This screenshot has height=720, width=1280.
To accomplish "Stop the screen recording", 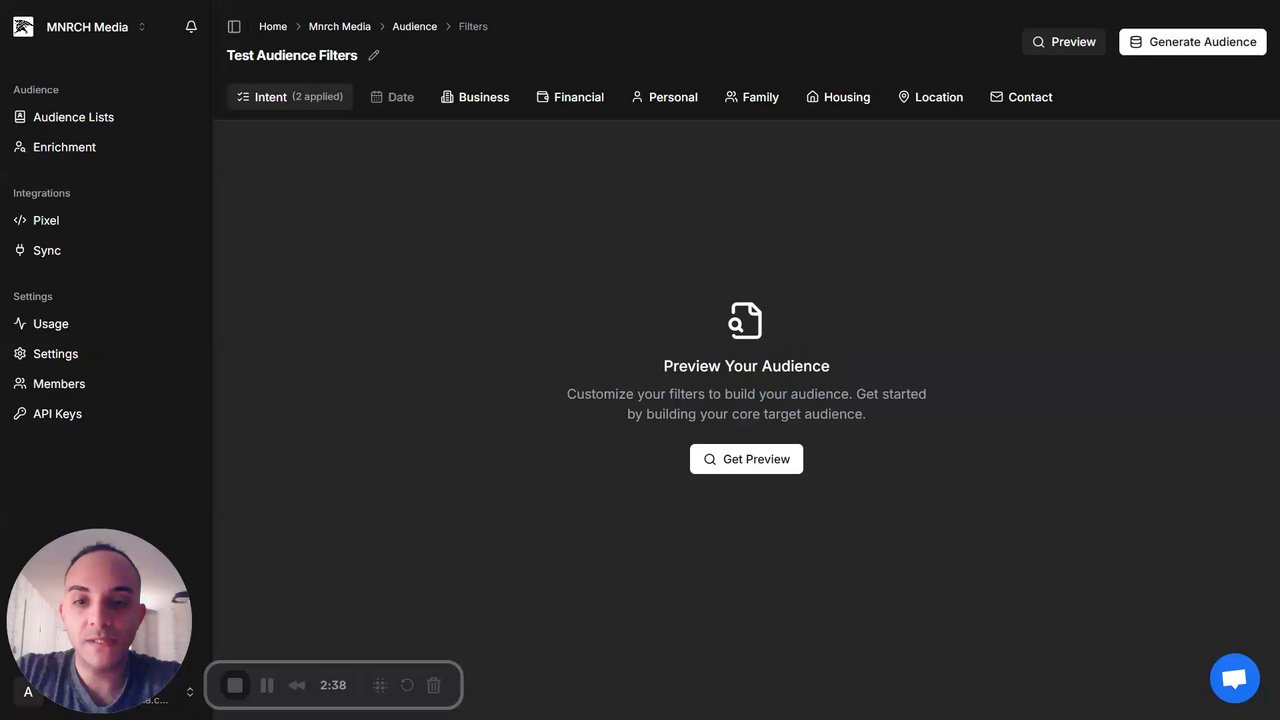I will click(x=235, y=685).
